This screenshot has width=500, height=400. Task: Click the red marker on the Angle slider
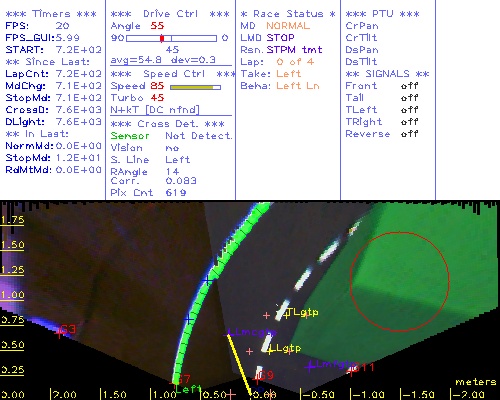point(162,38)
